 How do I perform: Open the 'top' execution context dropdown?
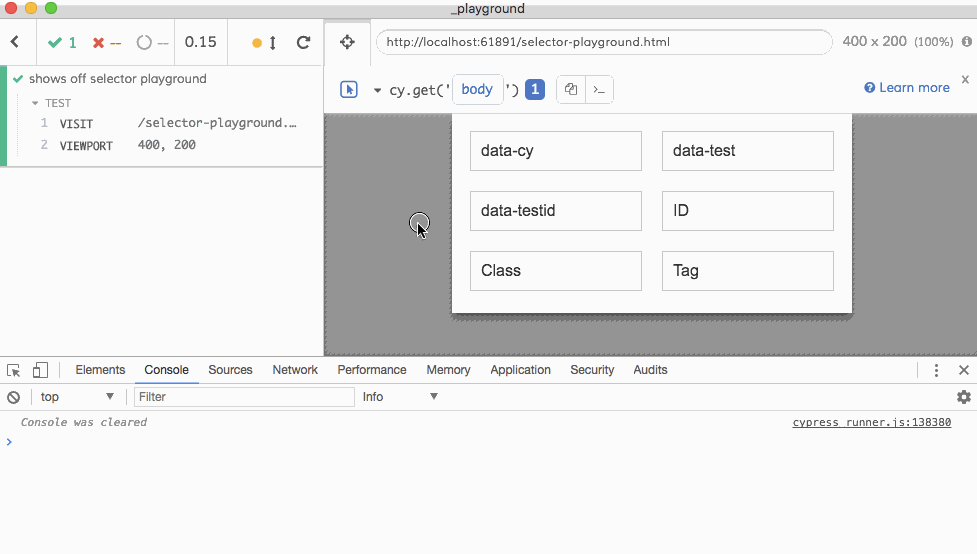click(x=77, y=397)
